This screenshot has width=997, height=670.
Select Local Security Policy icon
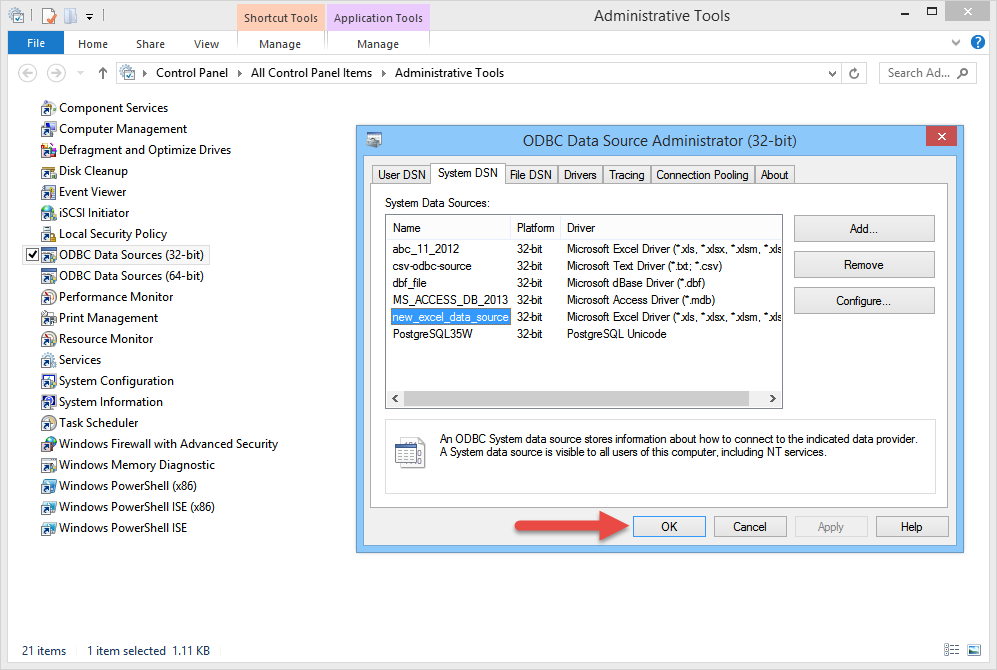48,234
